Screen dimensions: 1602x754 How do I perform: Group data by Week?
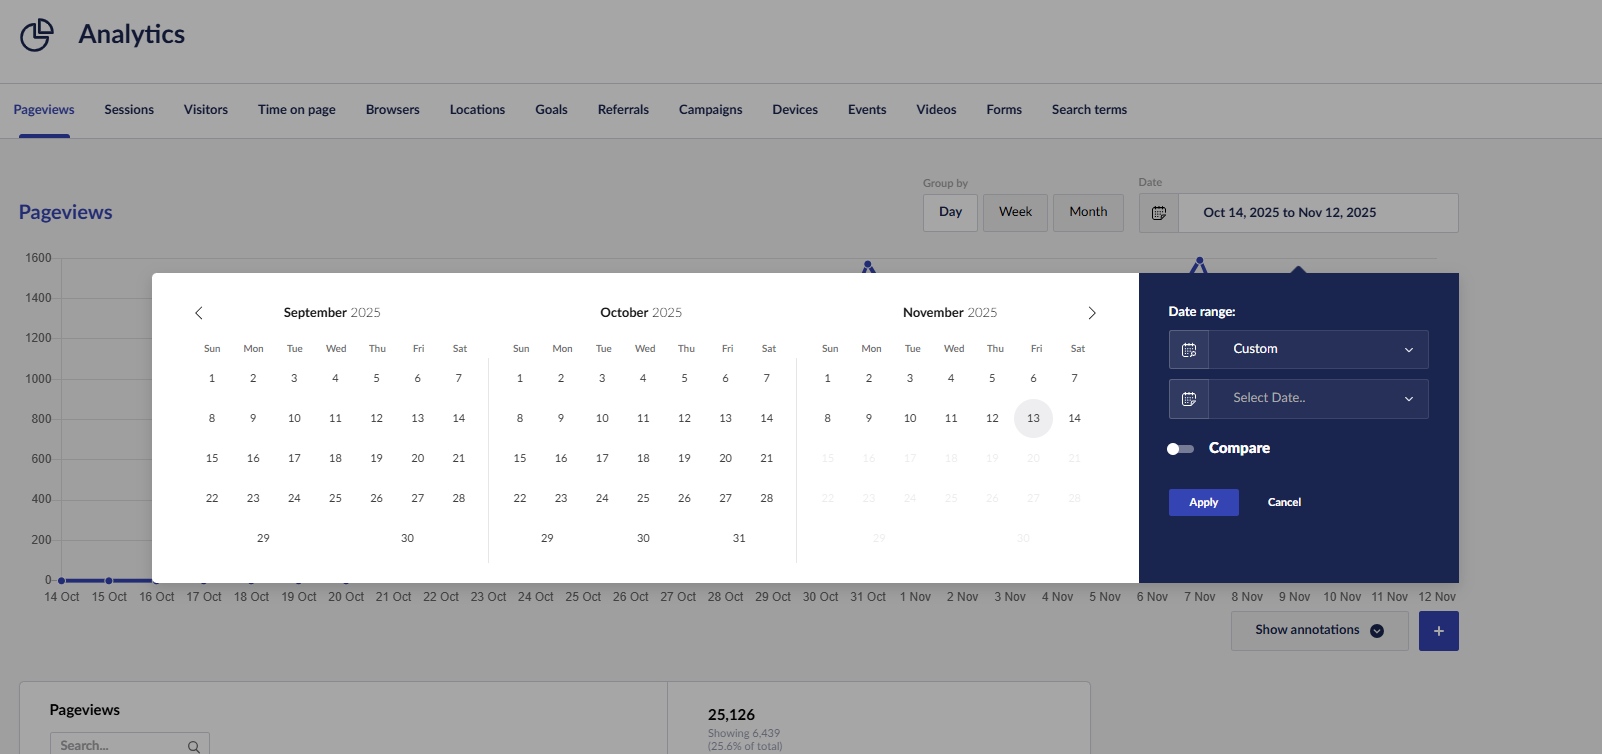pos(1015,212)
